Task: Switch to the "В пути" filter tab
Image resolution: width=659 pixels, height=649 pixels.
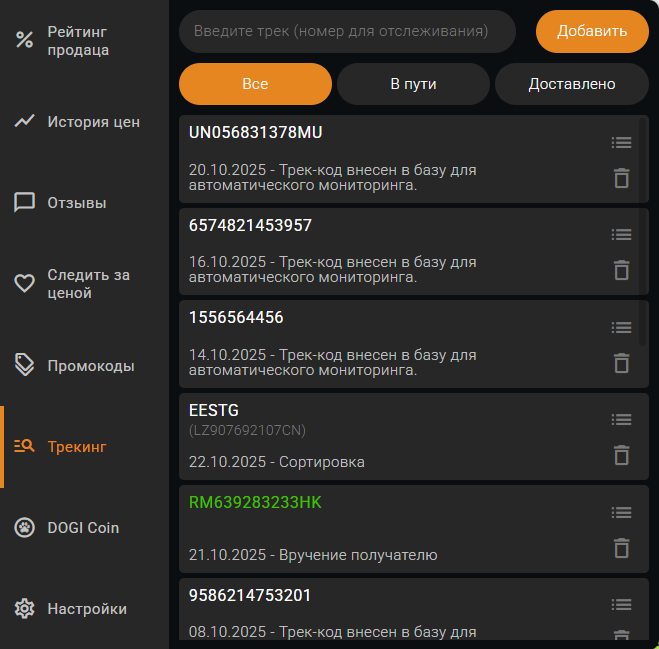Action: coord(413,84)
